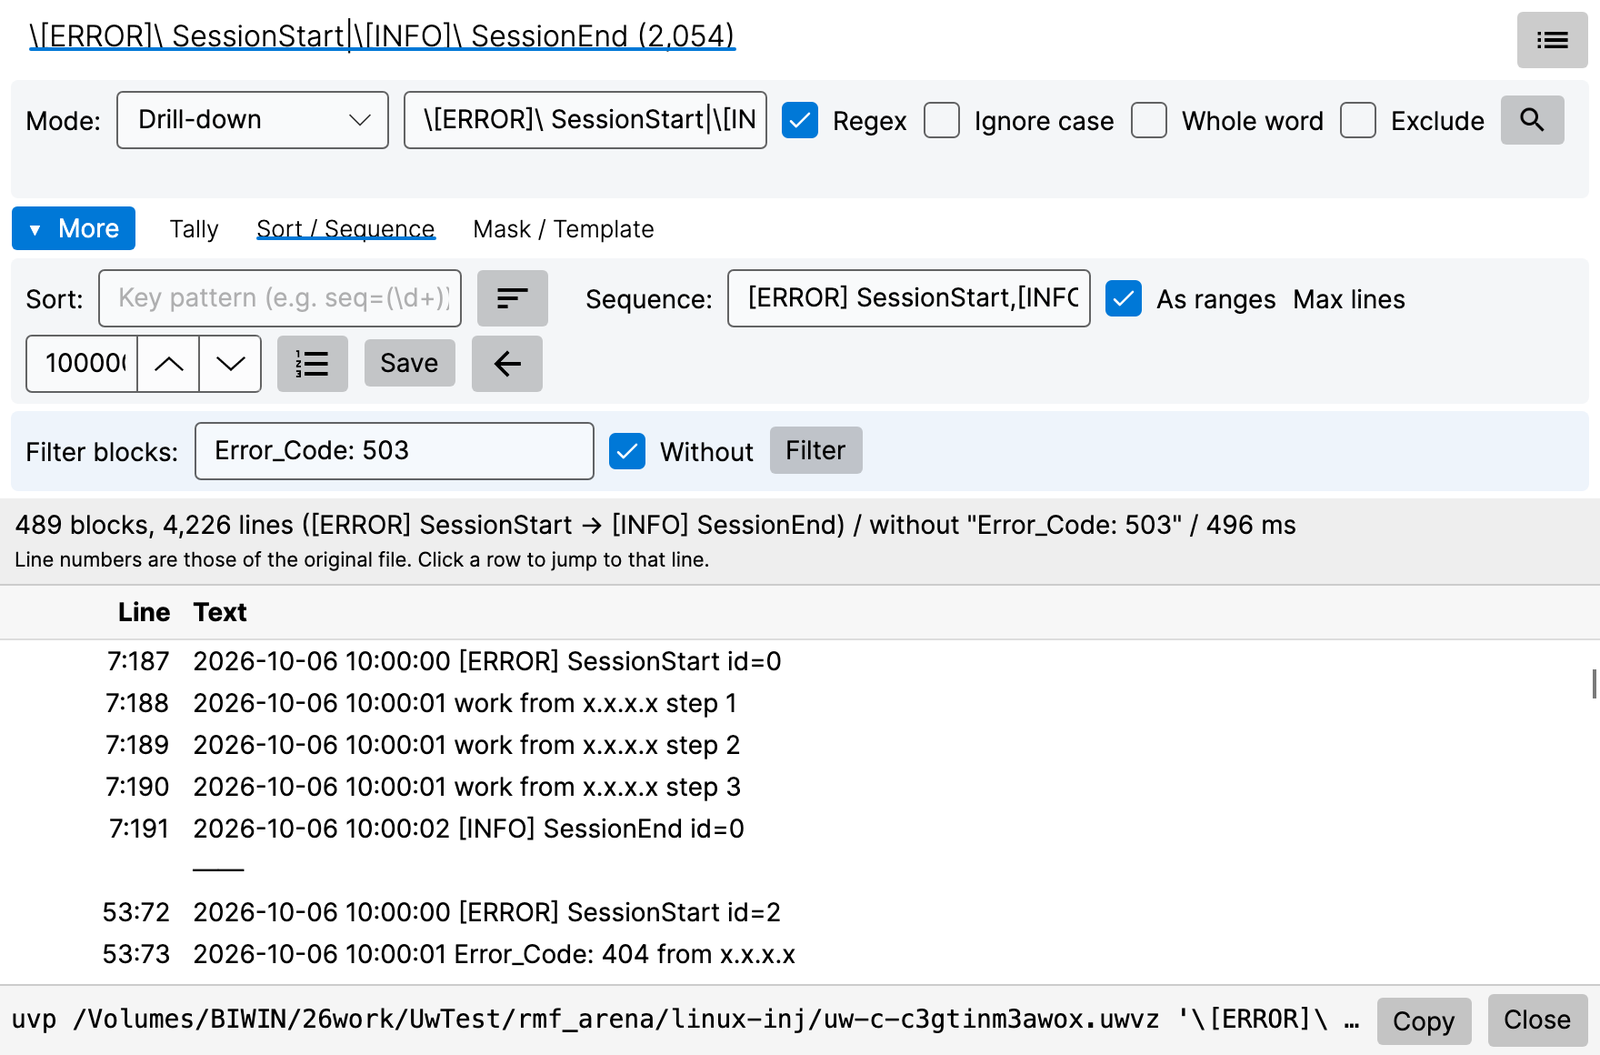This screenshot has width=1600, height=1055.
Task: Click the Filter button
Action: (816, 450)
